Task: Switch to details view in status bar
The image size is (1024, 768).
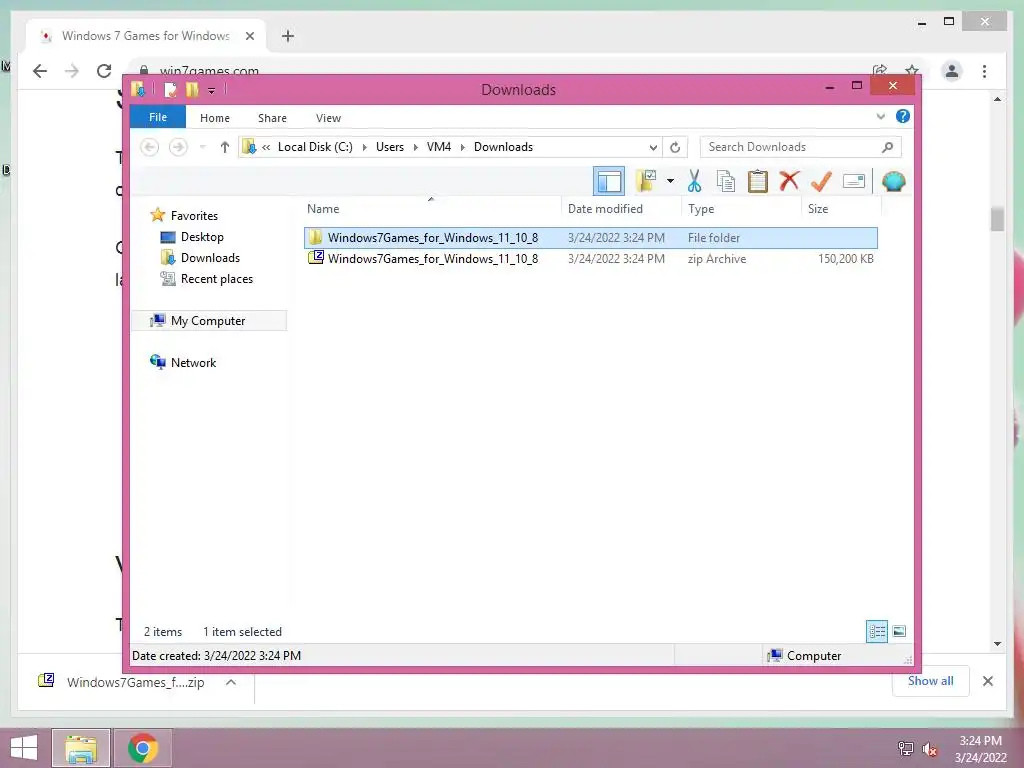Action: 876,632
